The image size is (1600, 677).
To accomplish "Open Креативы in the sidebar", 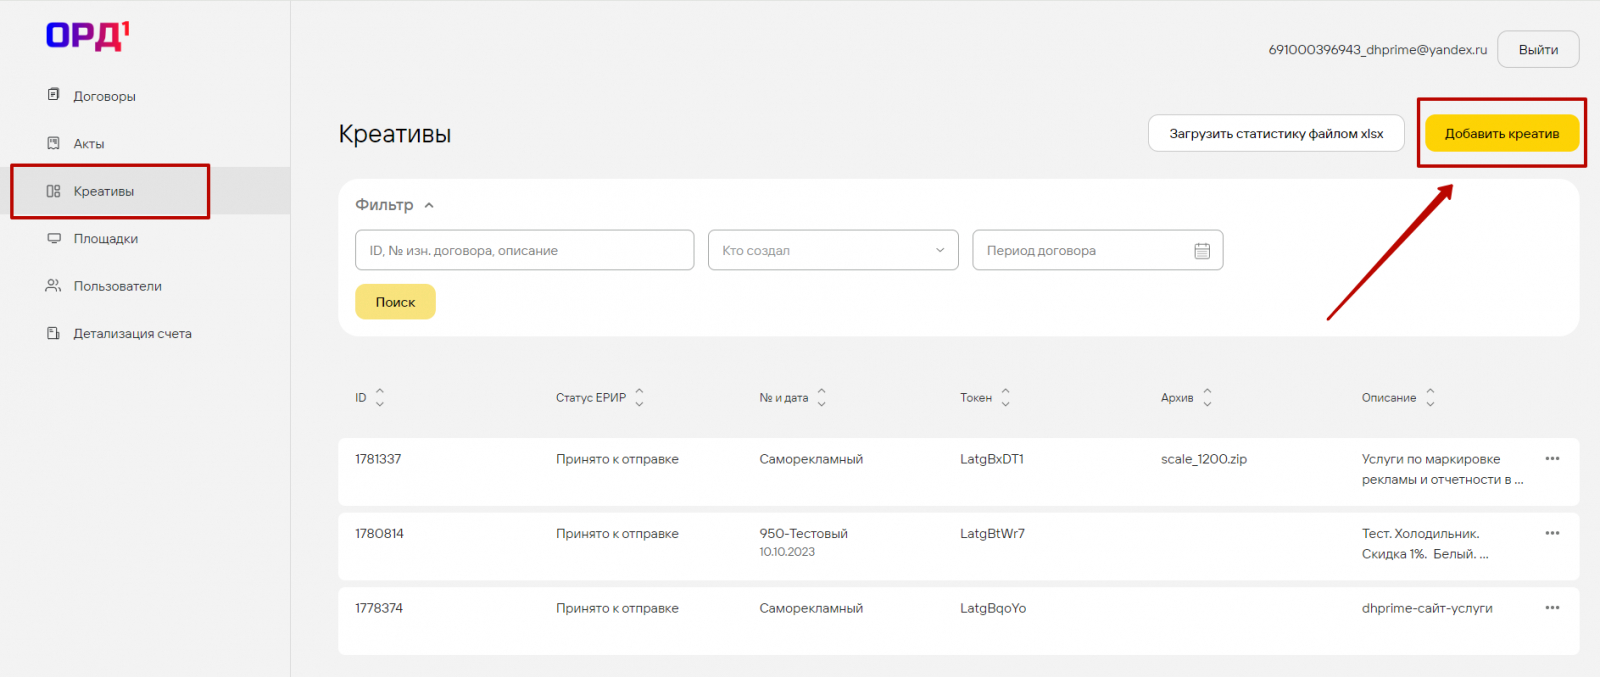I will 103,191.
